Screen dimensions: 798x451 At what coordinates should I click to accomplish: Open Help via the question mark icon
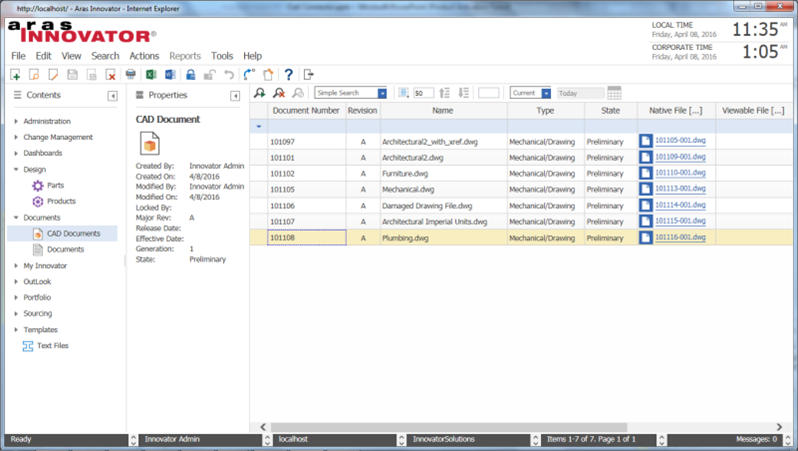click(x=289, y=75)
